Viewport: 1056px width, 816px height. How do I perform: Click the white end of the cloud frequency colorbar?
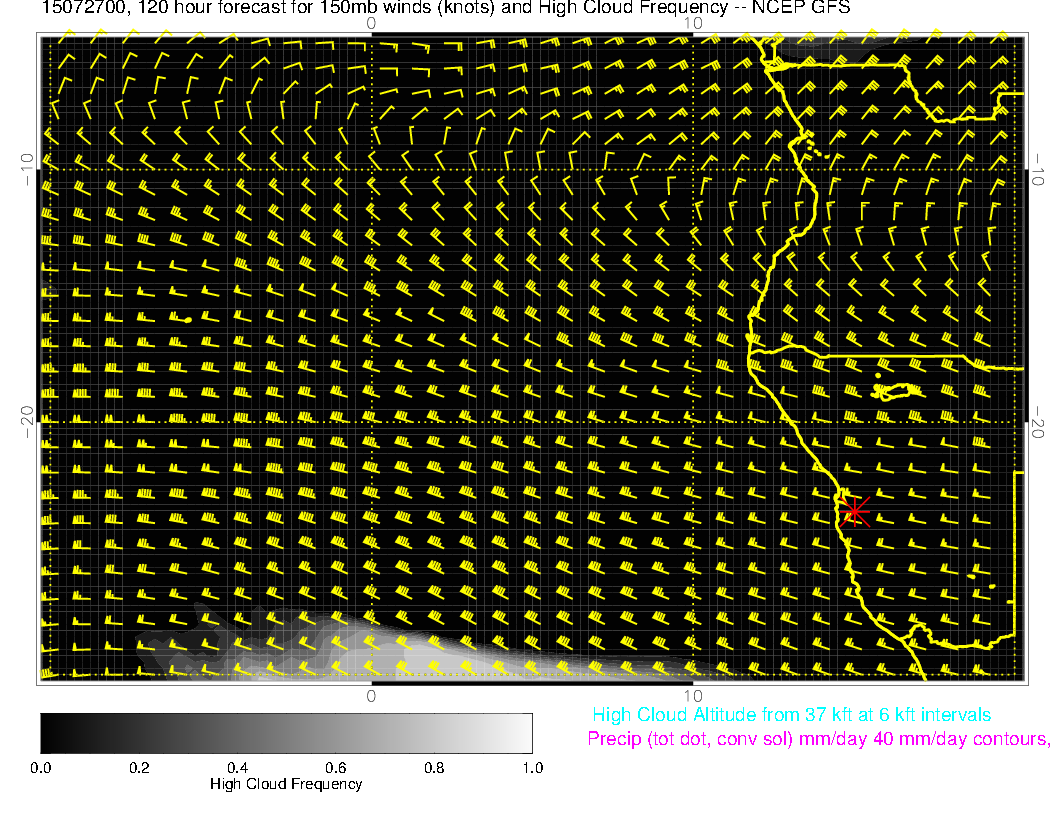(522, 733)
